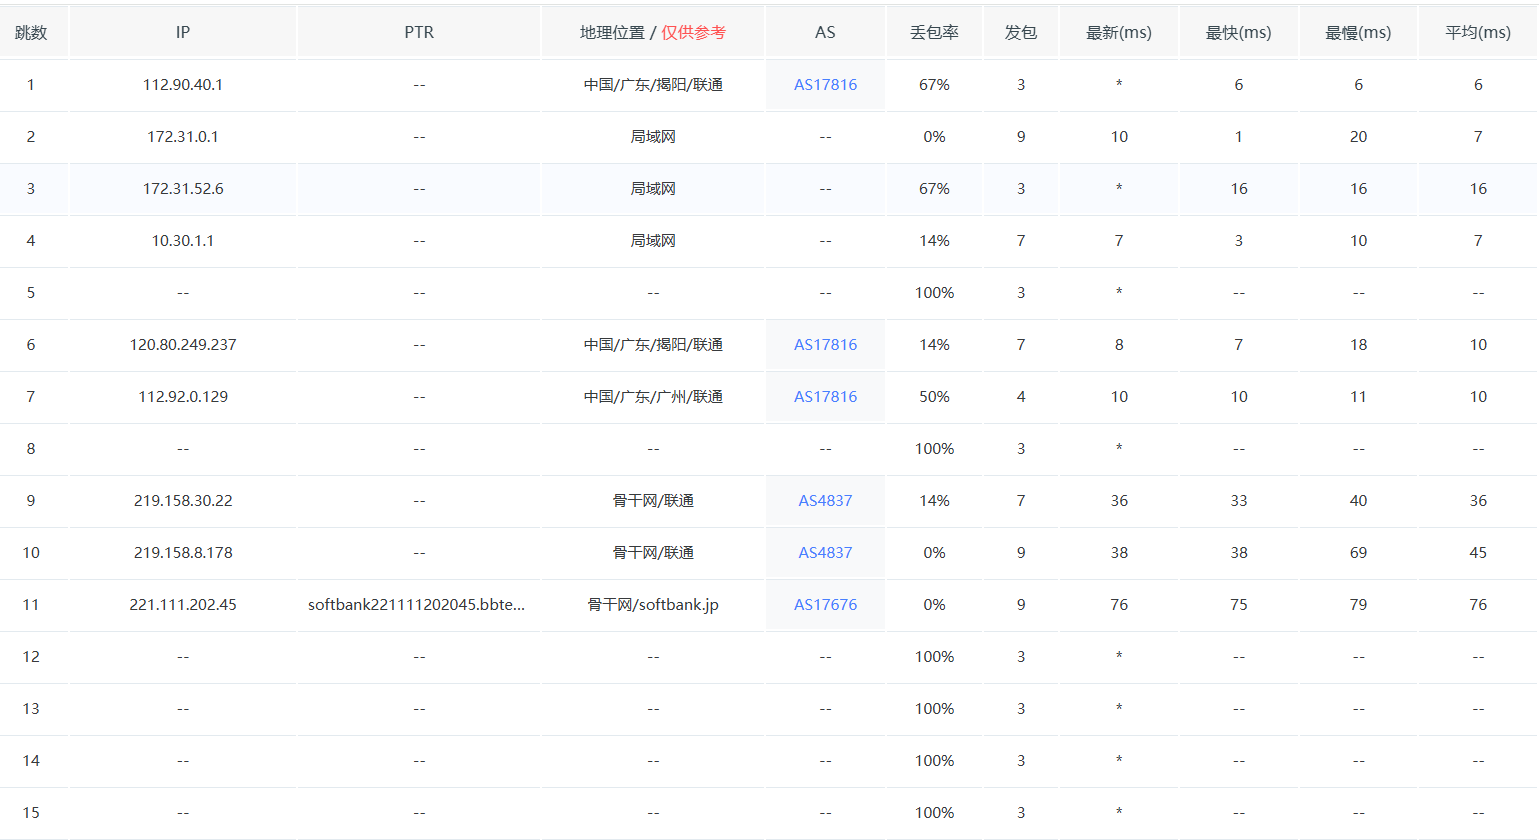
Task: Open AS17676 link in softbank row
Action: tap(825, 605)
